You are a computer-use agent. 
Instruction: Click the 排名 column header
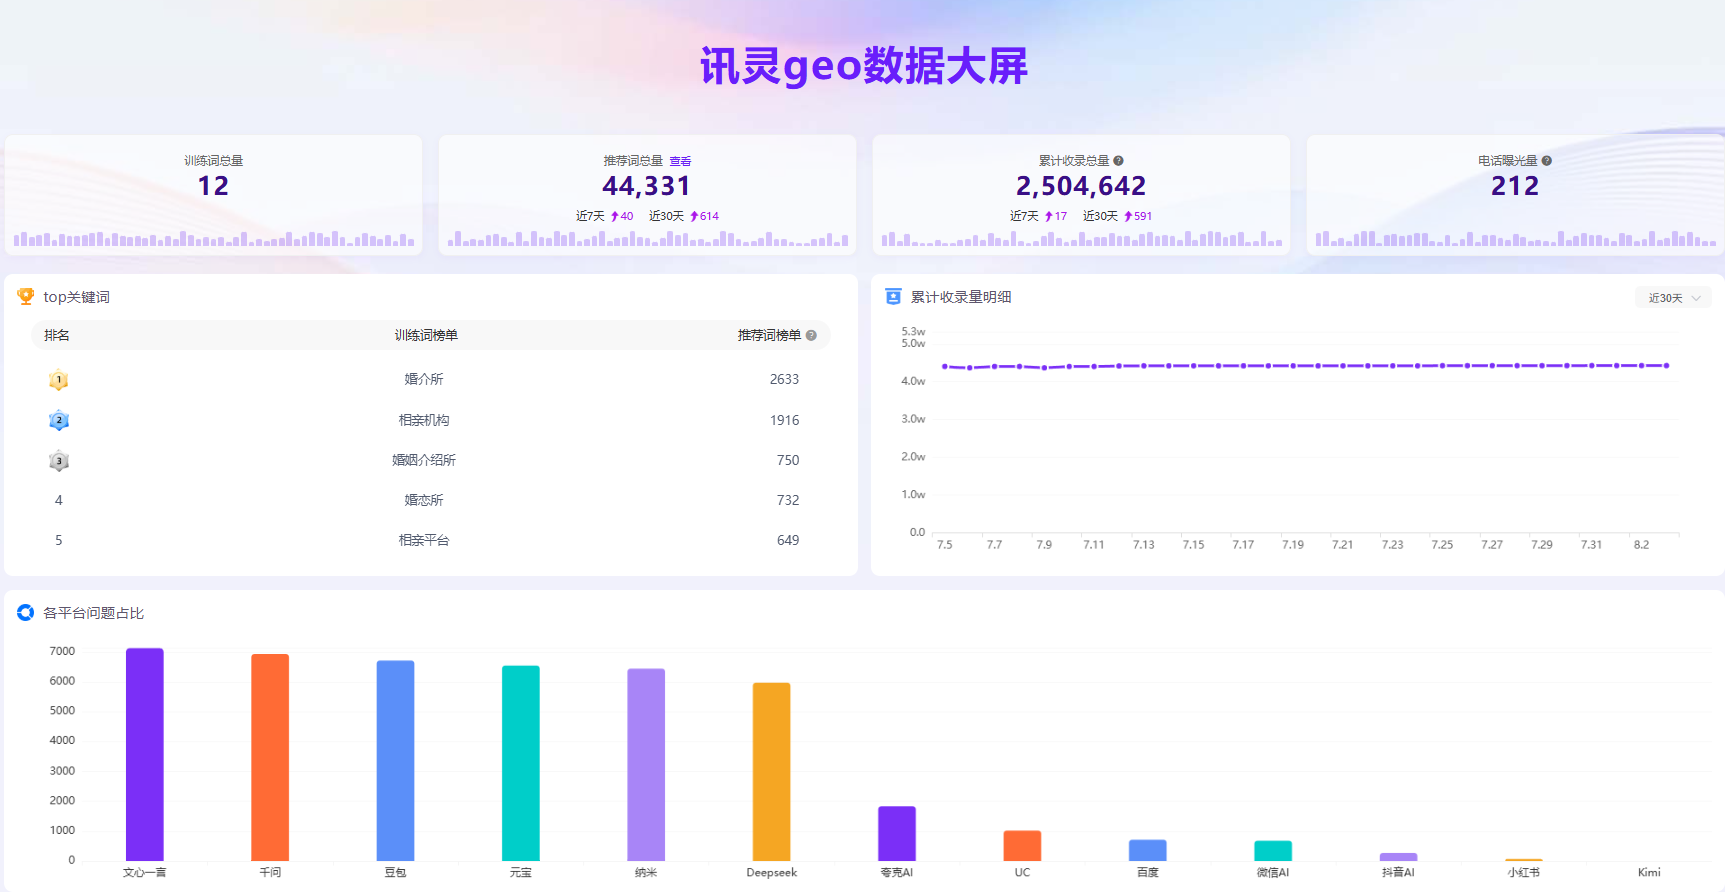pyautogui.click(x=57, y=335)
